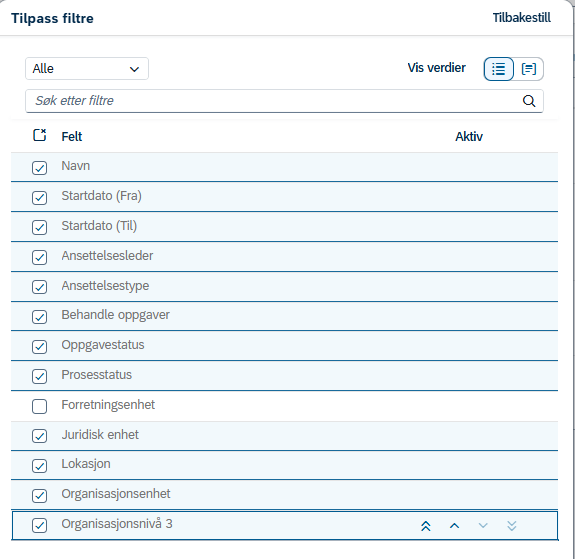575x559 pixels.
Task: Move Organisasjonsnivå 3 to top
Action: [x=426, y=526]
